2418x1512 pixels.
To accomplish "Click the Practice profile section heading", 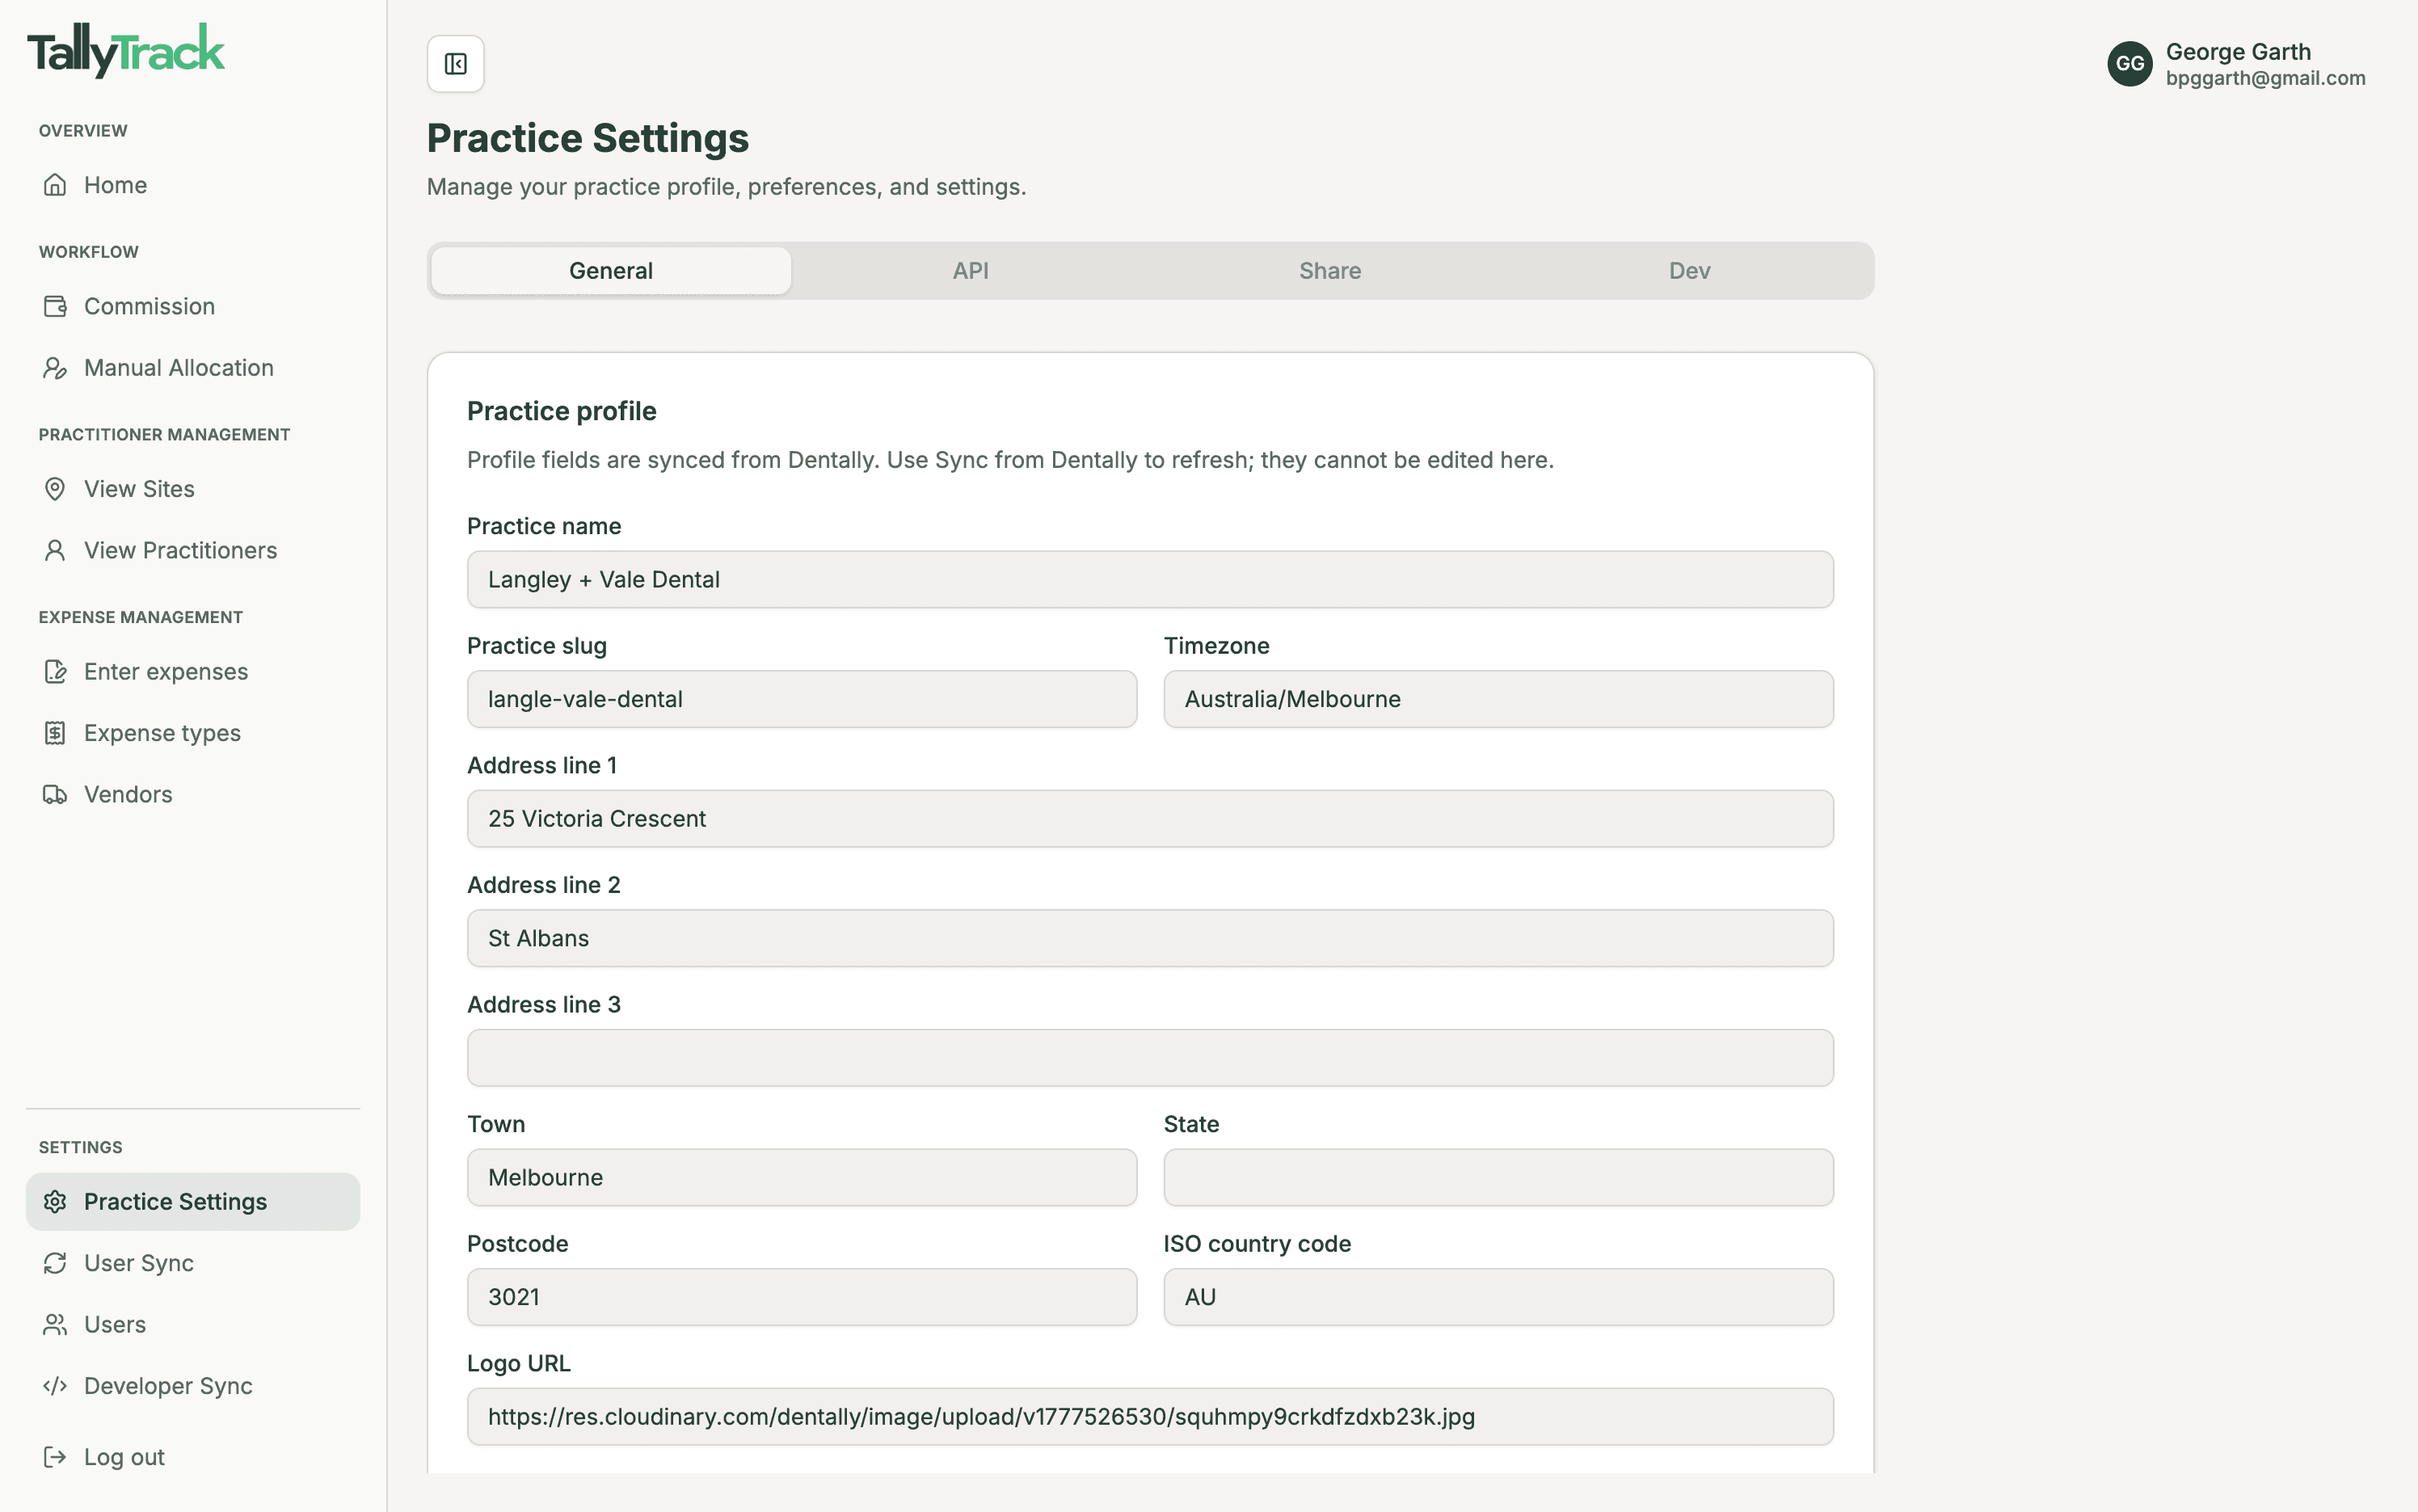I will point(561,411).
